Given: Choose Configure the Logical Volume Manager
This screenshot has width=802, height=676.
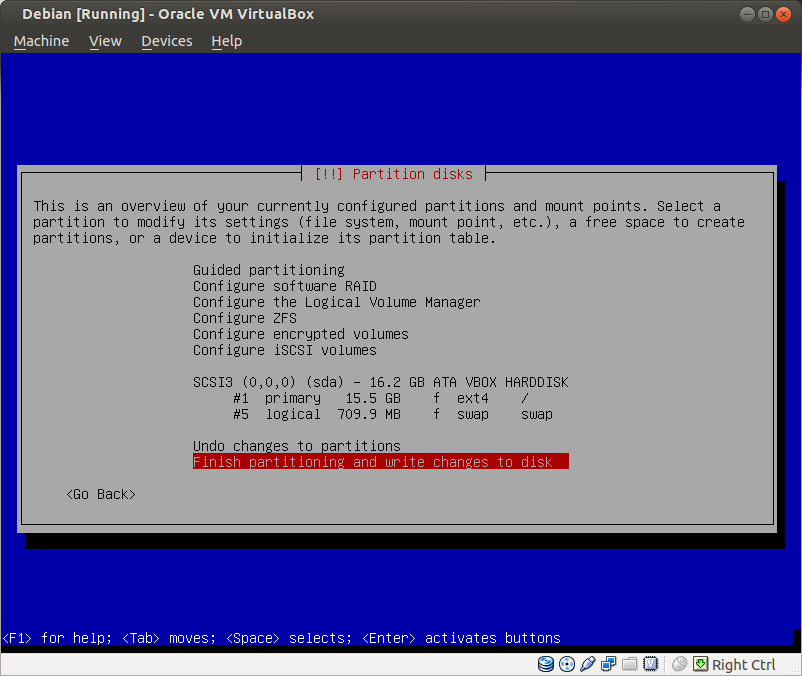Looking at the screenshot, I should [x=336, y=302].
